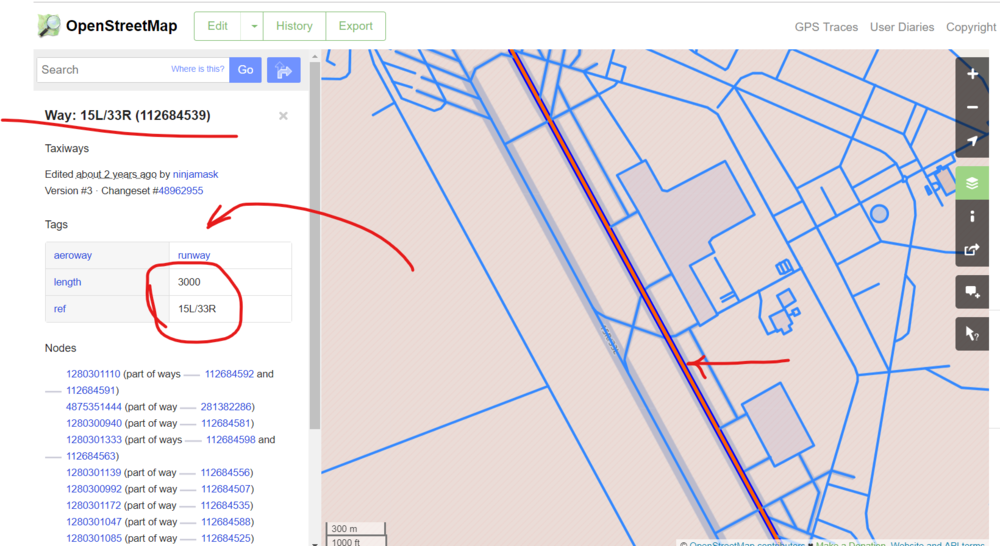Viewport: 1000px width, 546px height.
Task: Open node 1280301110
Action: [93, 374]
